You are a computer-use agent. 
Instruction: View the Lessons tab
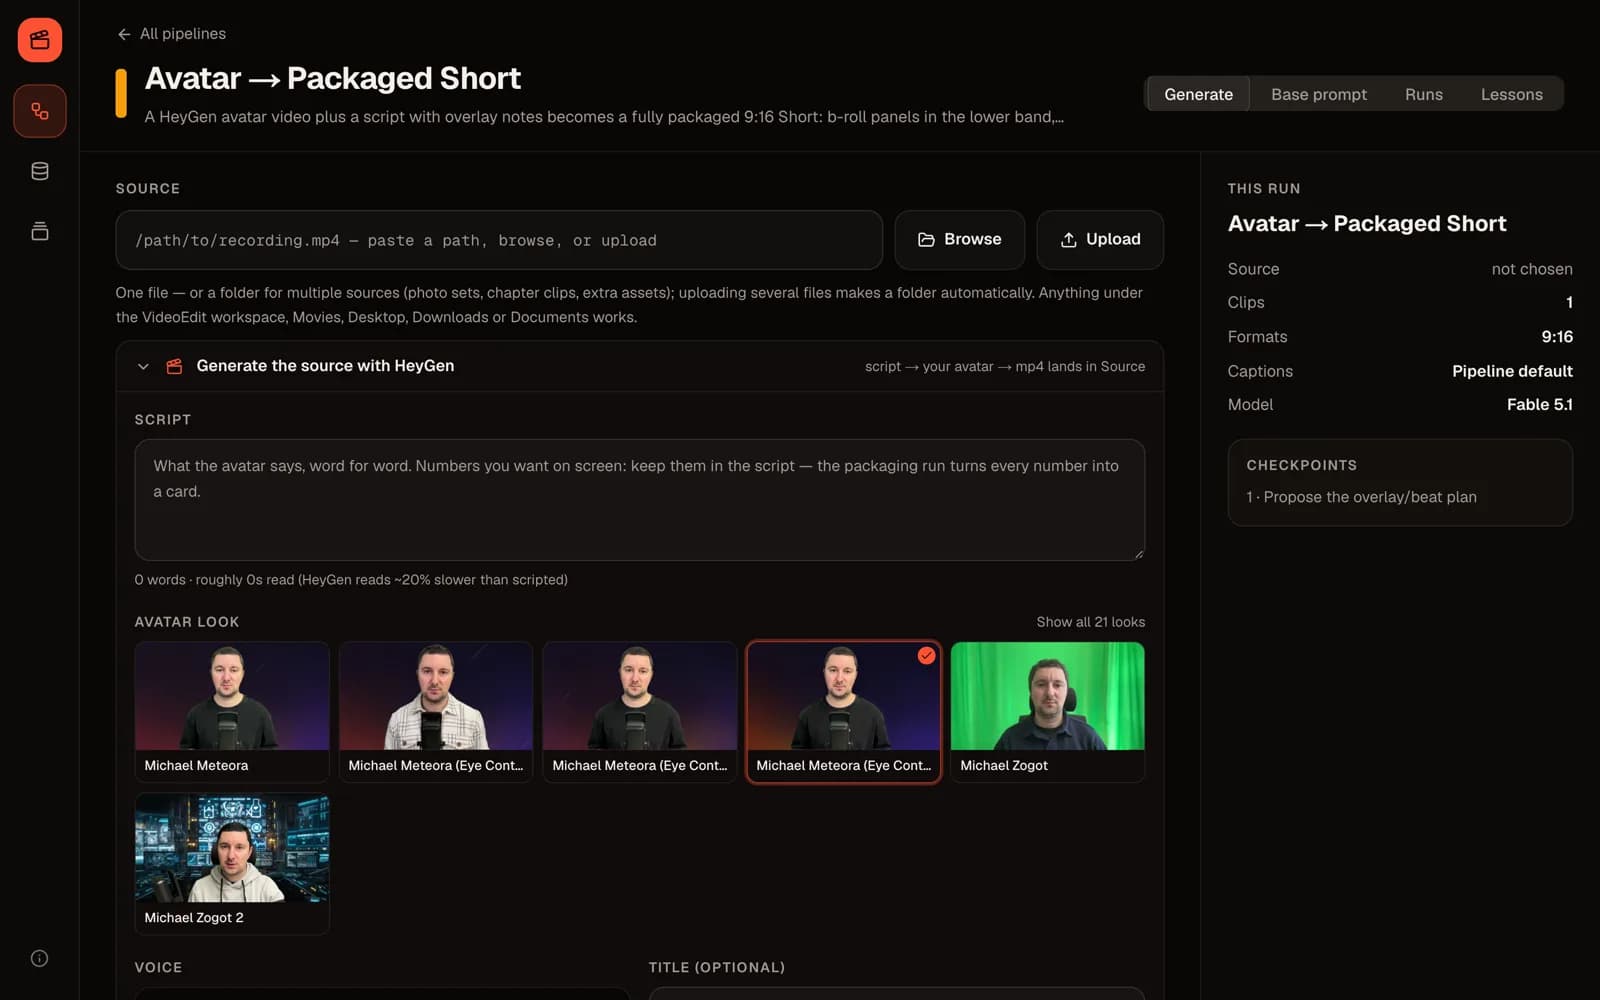(x=1511, y=94)
